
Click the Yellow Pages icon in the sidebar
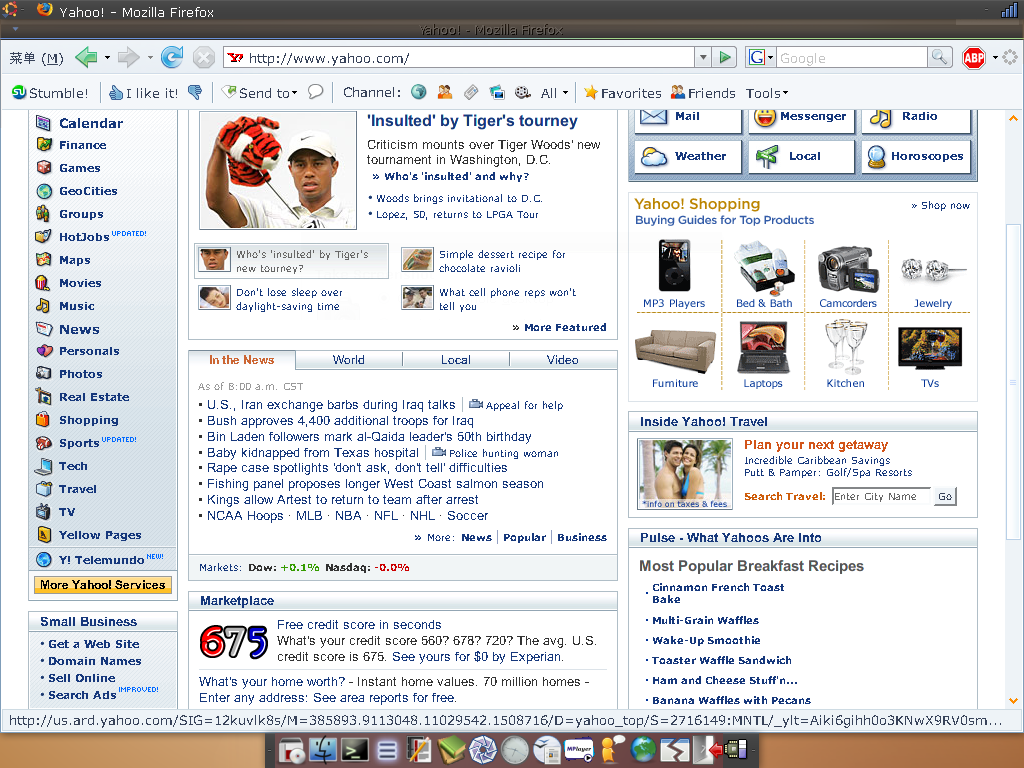point(44,534)
